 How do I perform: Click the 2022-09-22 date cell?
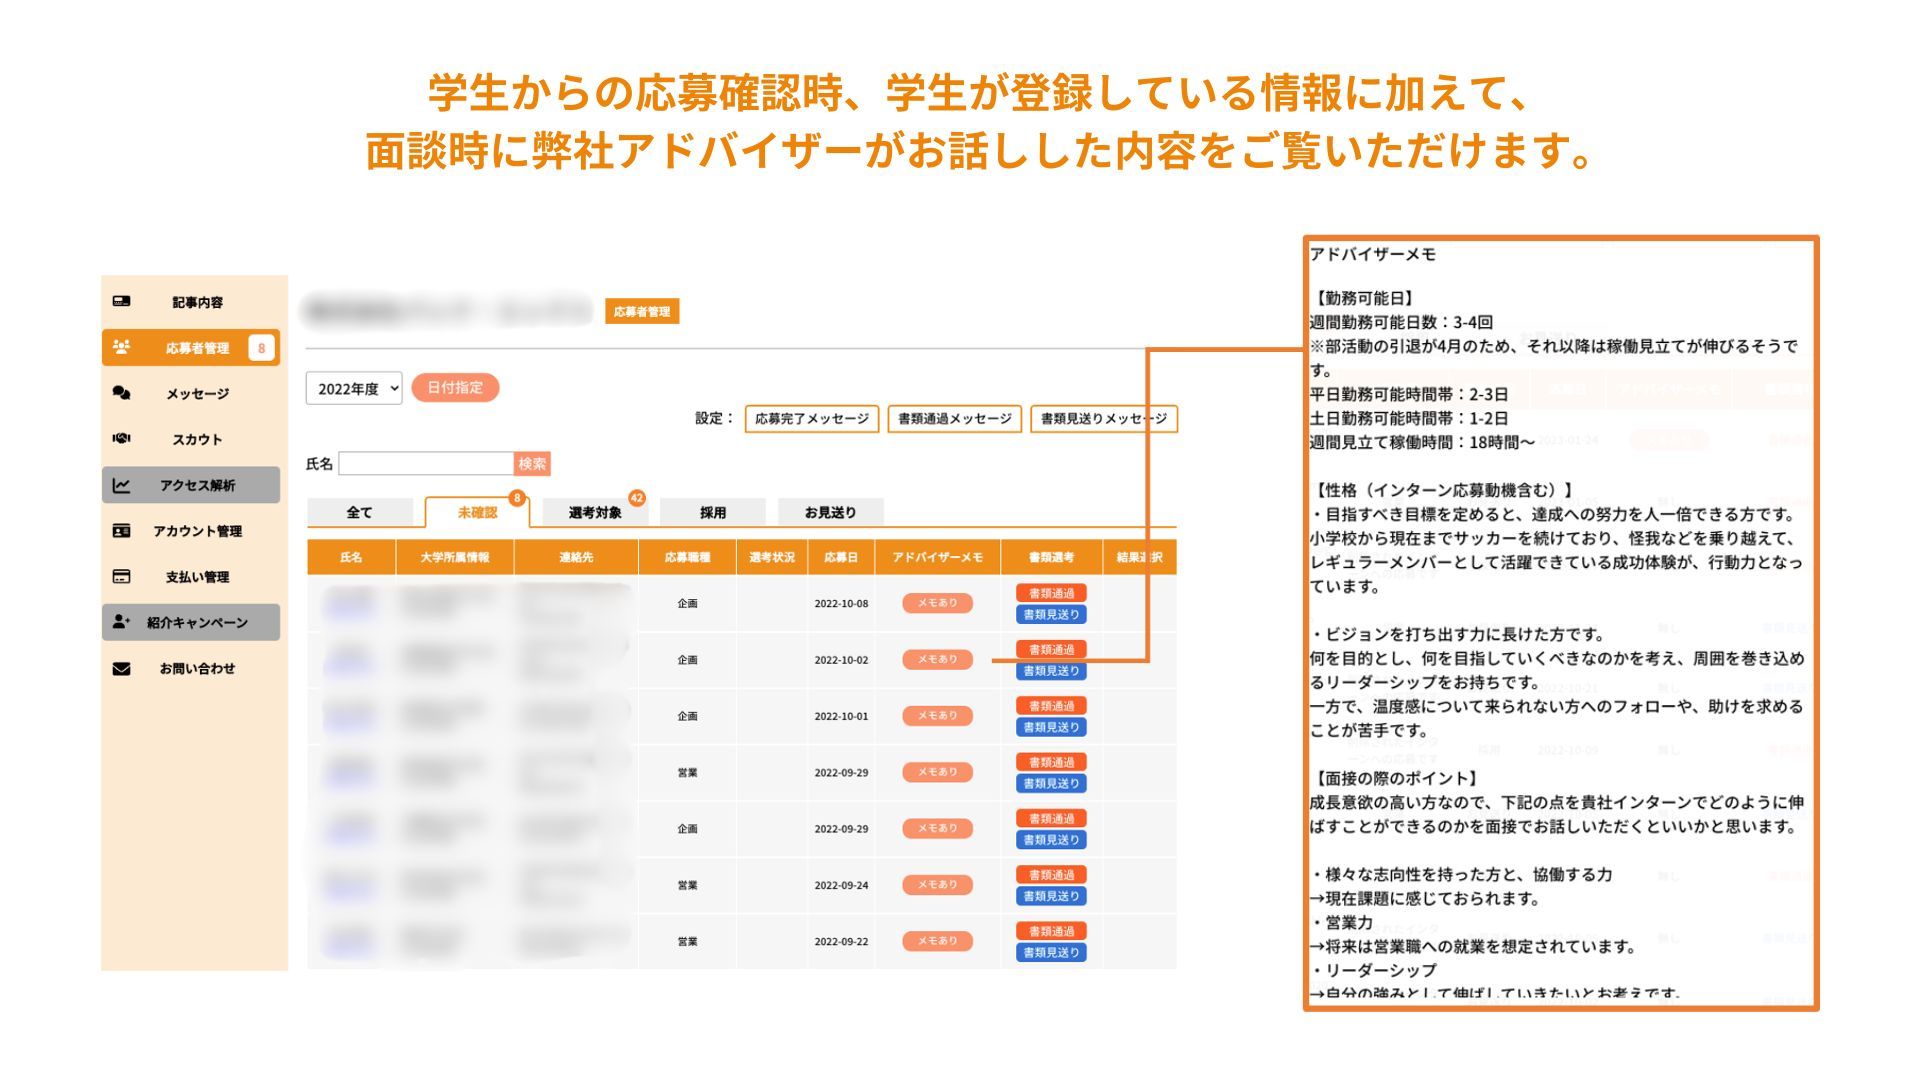(x=841, y=942)
